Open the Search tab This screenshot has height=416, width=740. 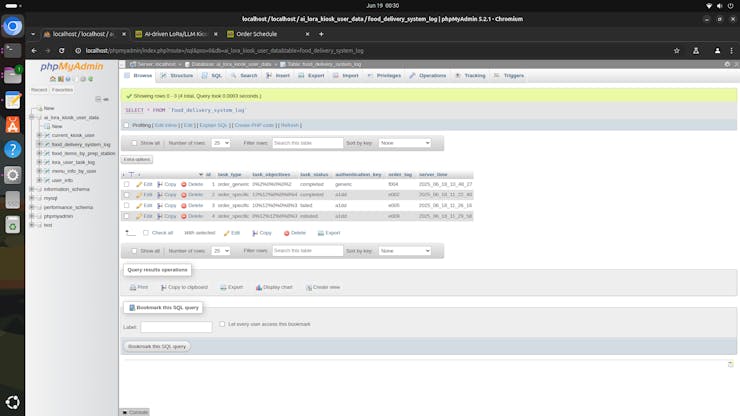pos(244,76)
